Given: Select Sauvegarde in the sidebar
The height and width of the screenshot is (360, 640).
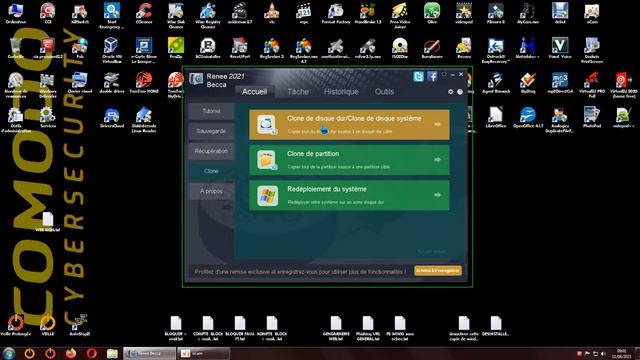Looking at the screenshot, I should tap(211, 131).
